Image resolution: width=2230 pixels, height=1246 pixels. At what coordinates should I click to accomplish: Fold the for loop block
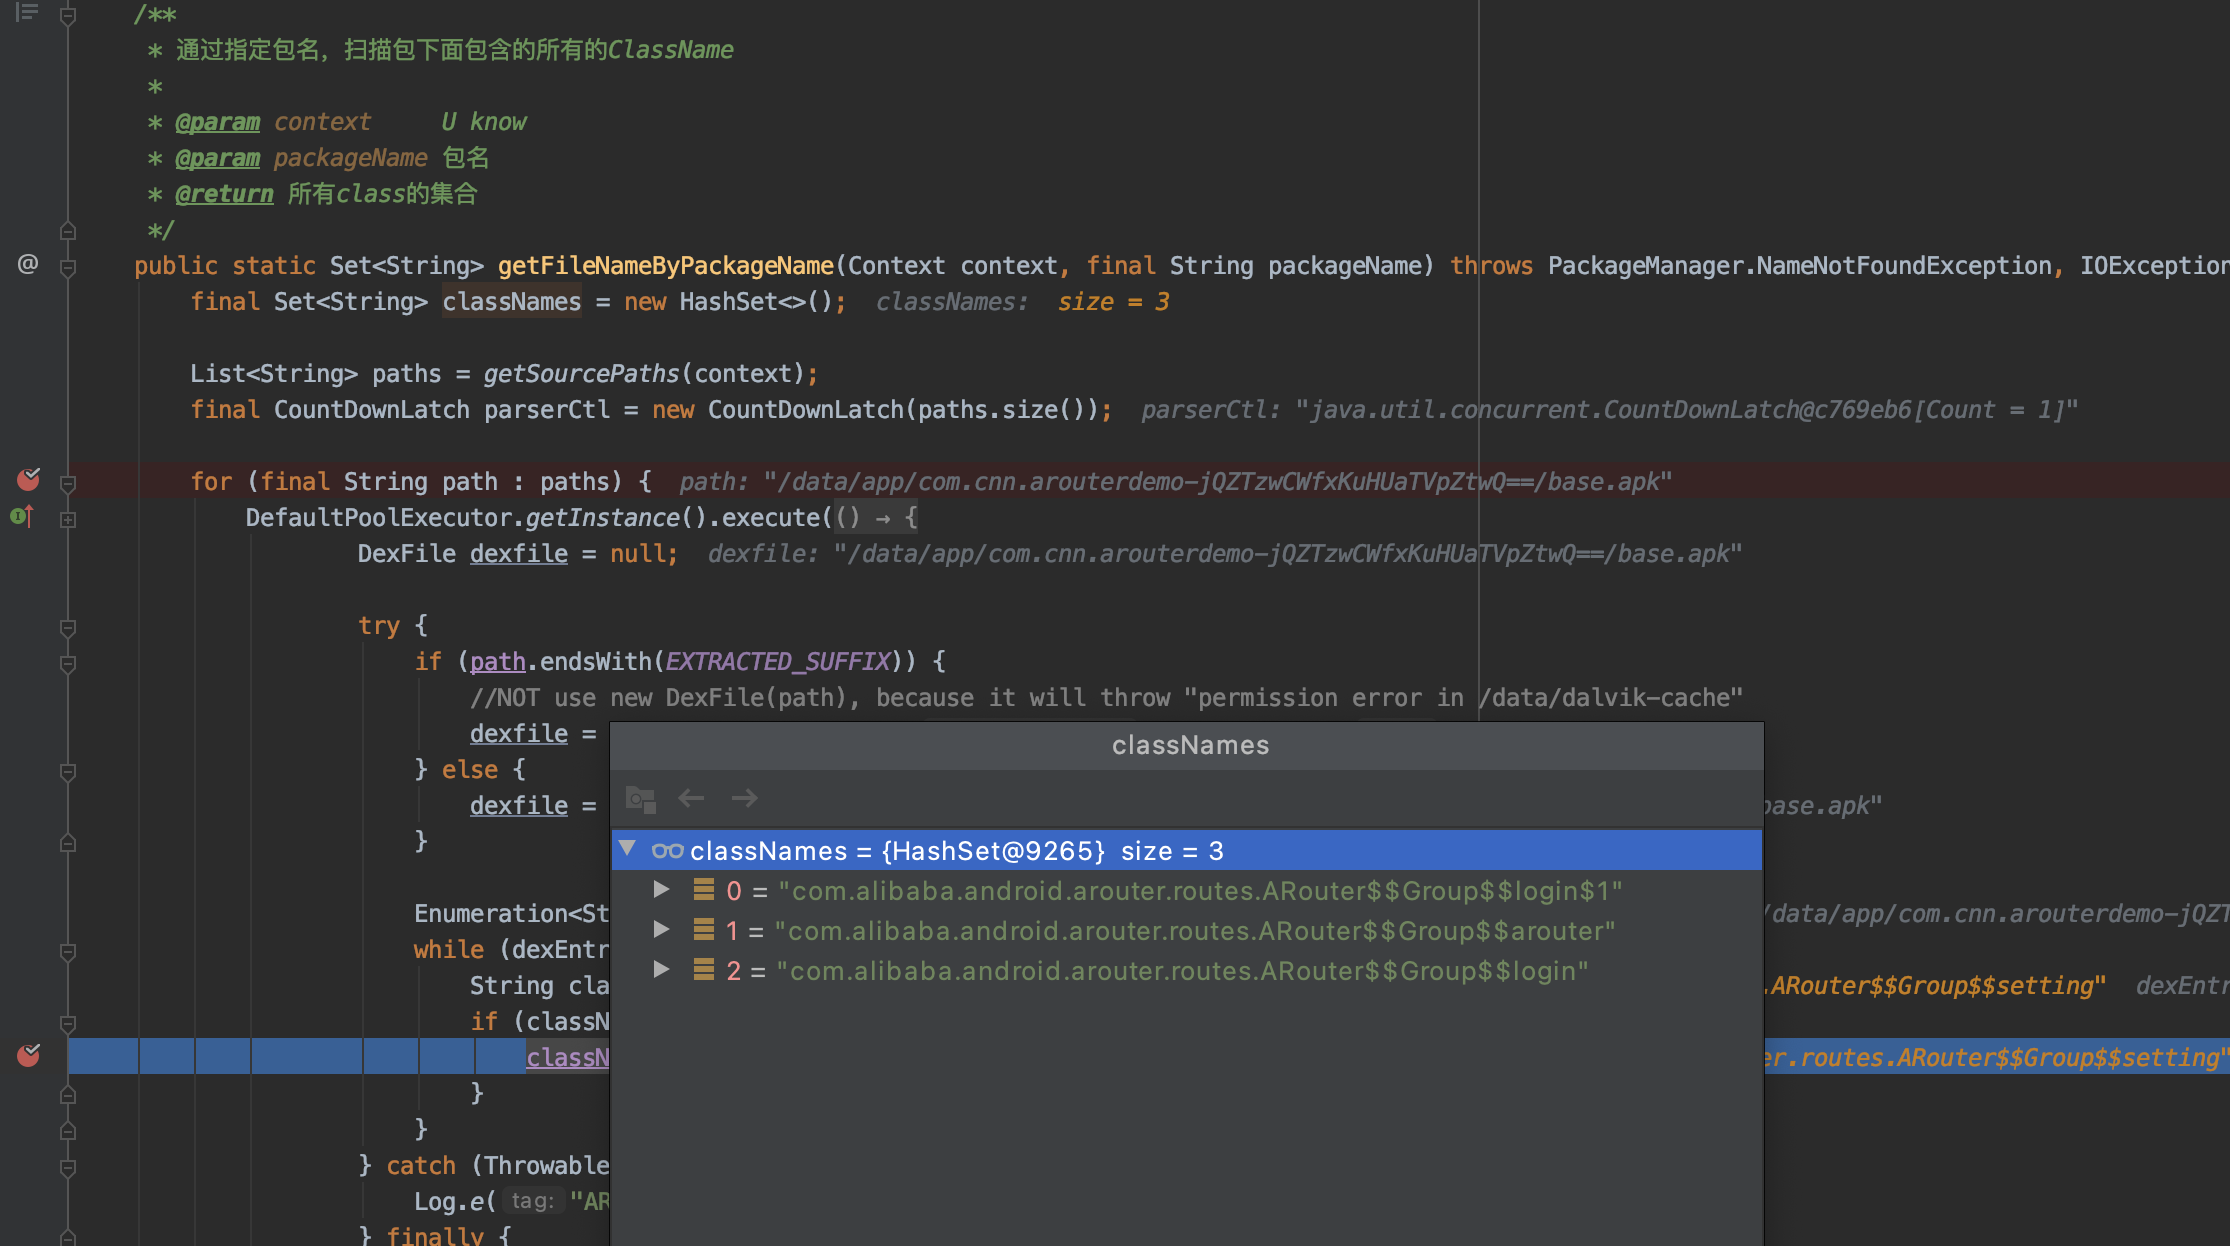[68, 484]
